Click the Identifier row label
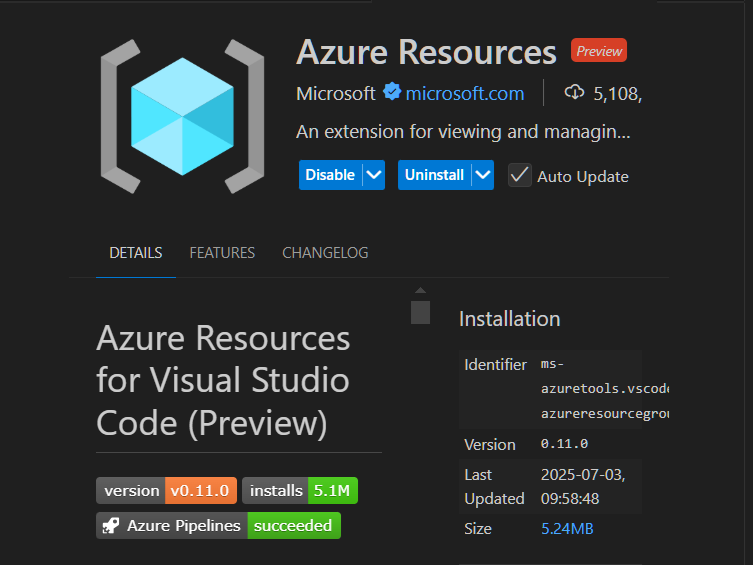This screenshot has width=753, height=565. pos(495,365)
